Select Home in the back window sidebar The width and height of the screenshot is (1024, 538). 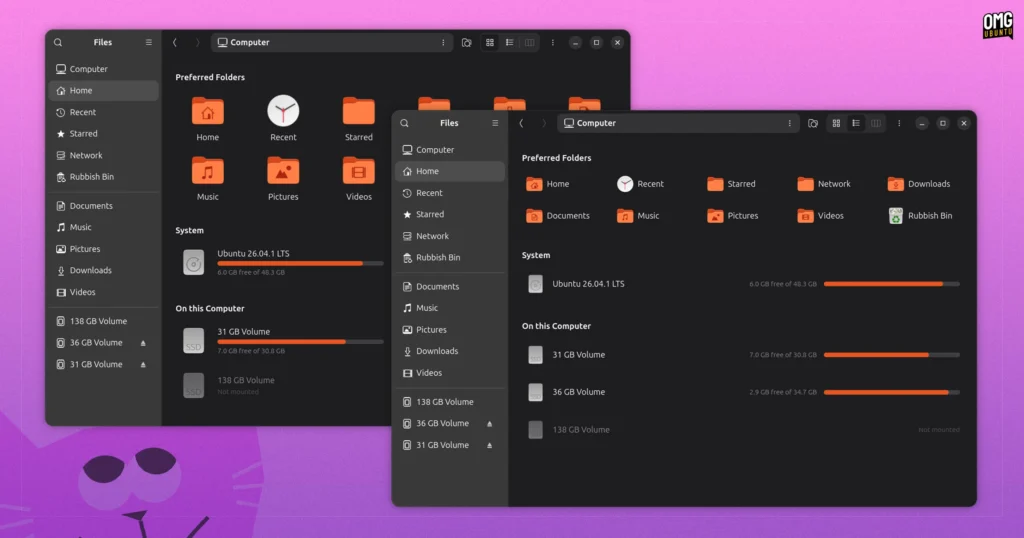click(x=104, y=90)
